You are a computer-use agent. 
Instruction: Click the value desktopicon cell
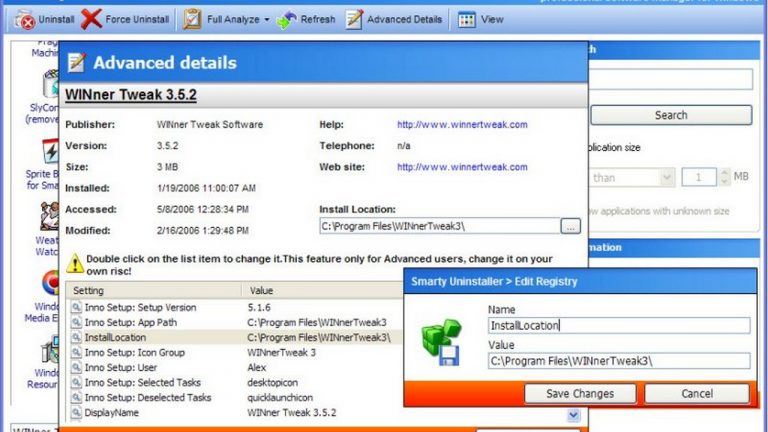coord(272,383)
